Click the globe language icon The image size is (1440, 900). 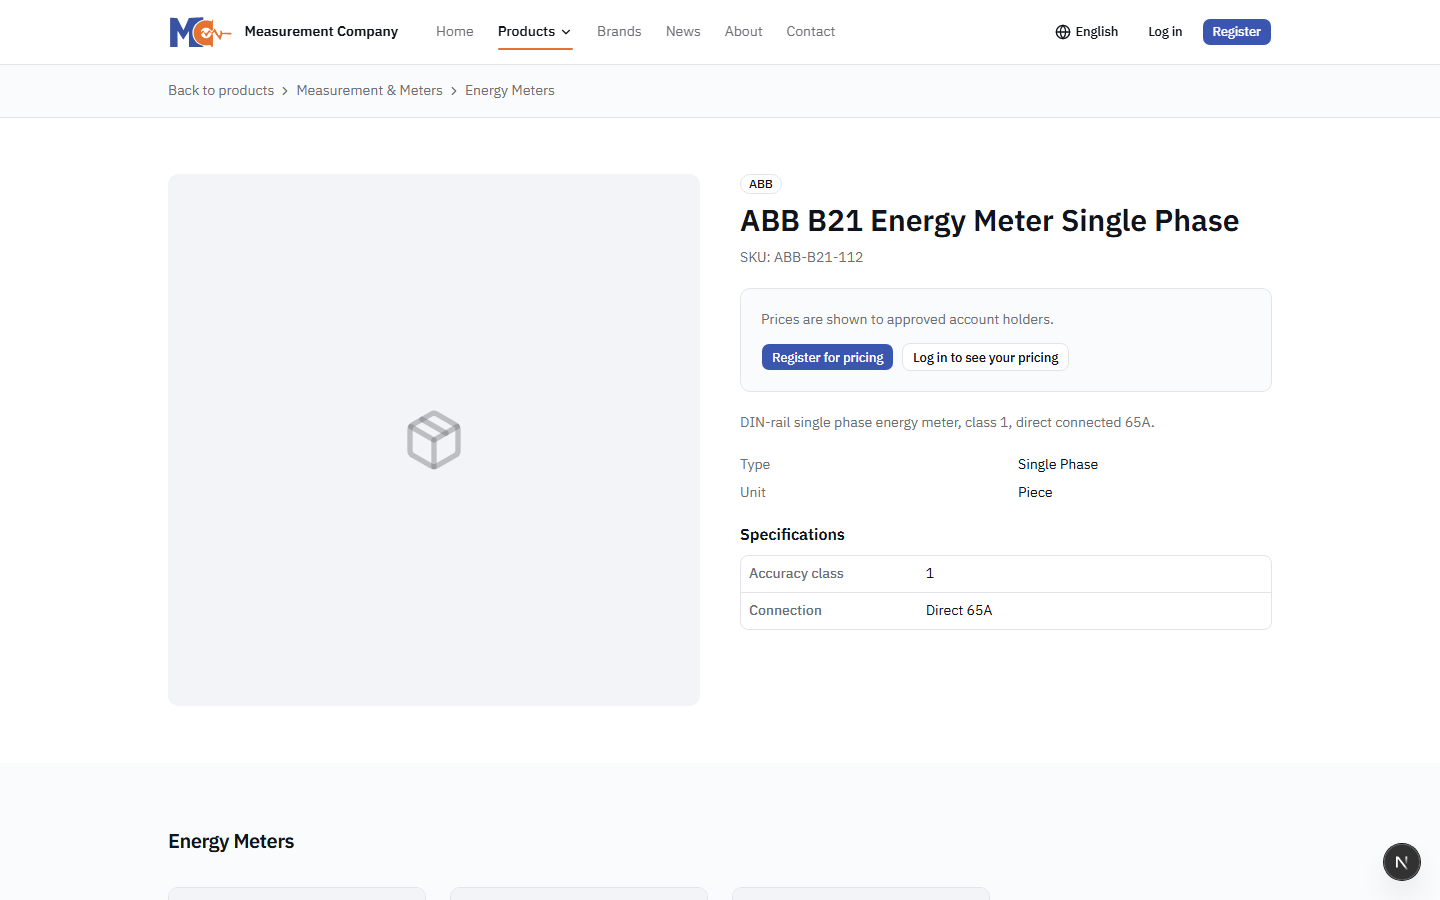click(x=1063, y=32)
